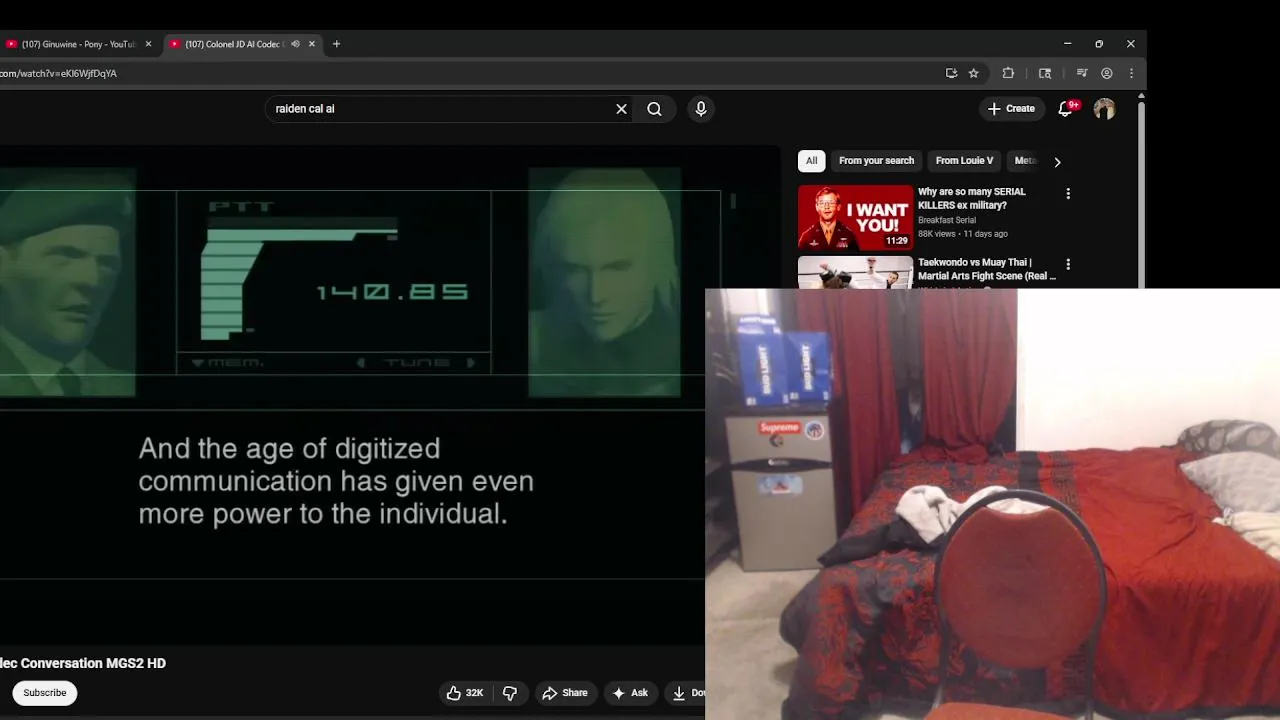Subscribe to the channel
Screen dimensions: 1280x720
pos(45,693)
